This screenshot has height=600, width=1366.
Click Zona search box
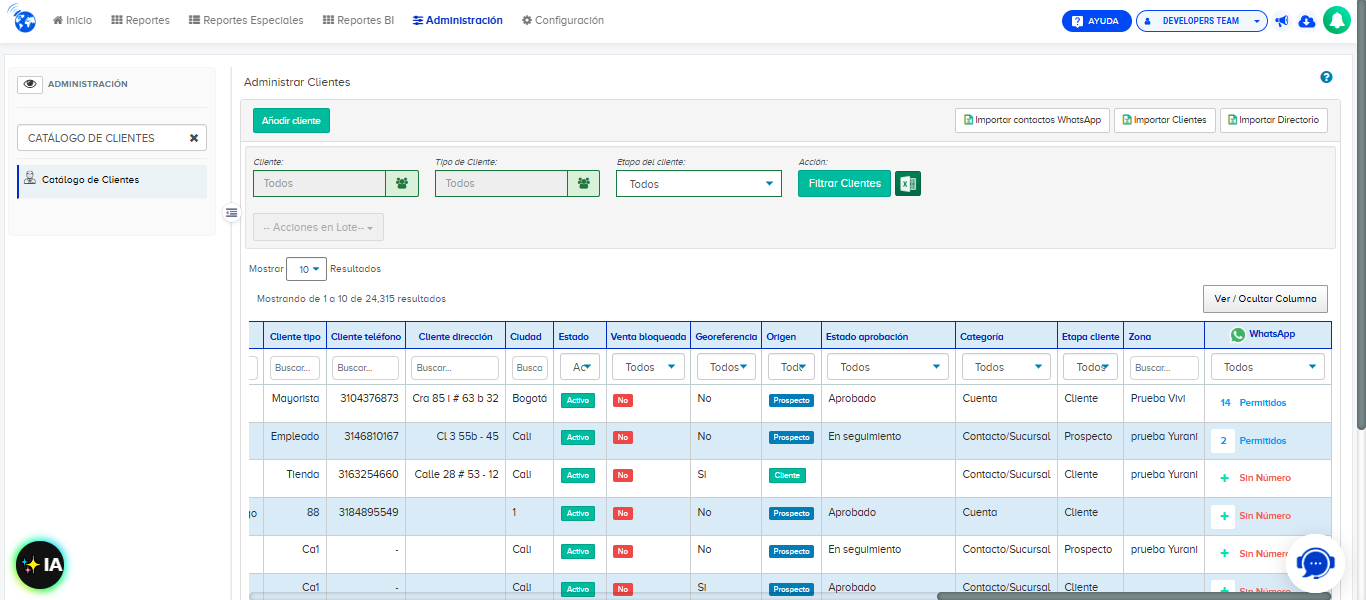click(1164, 367)
